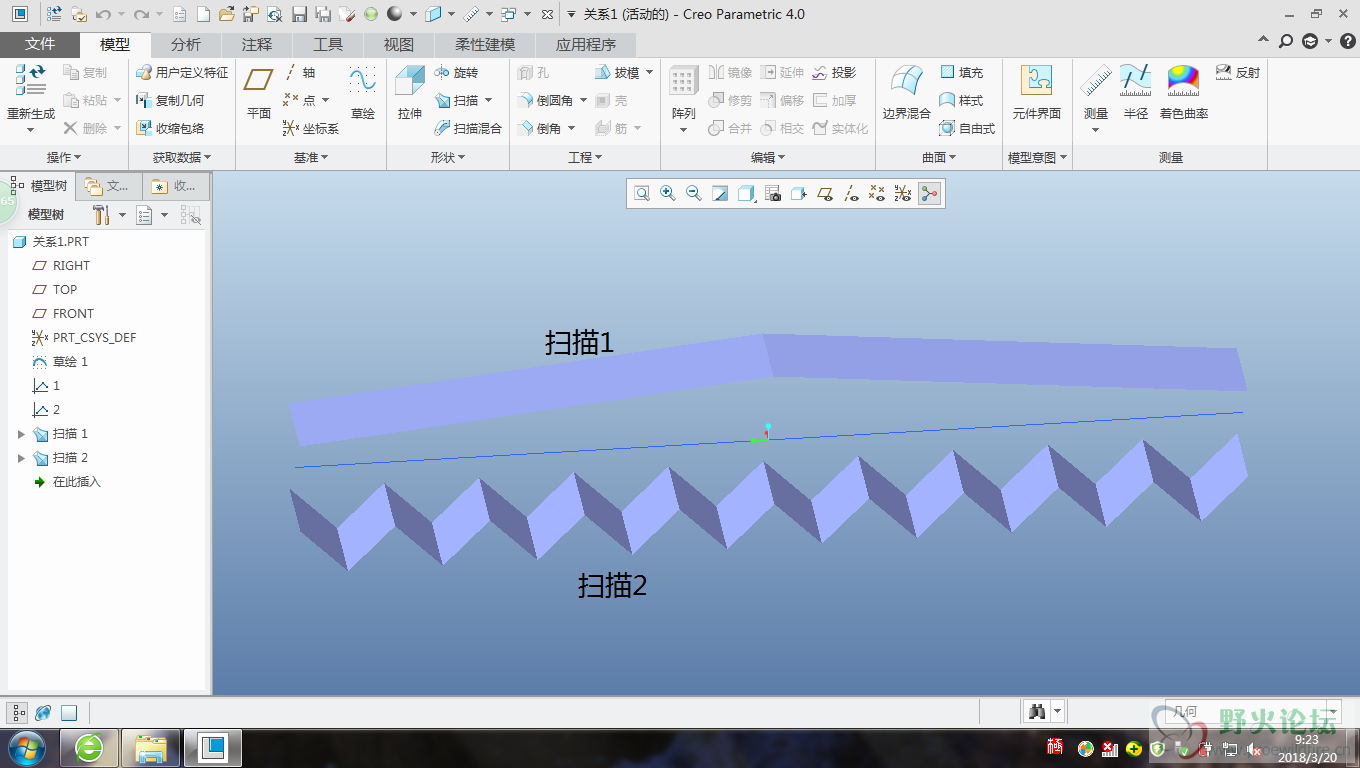Open the 编辑 group dropdown
The image size is (1360, 768).
point(768,158)
